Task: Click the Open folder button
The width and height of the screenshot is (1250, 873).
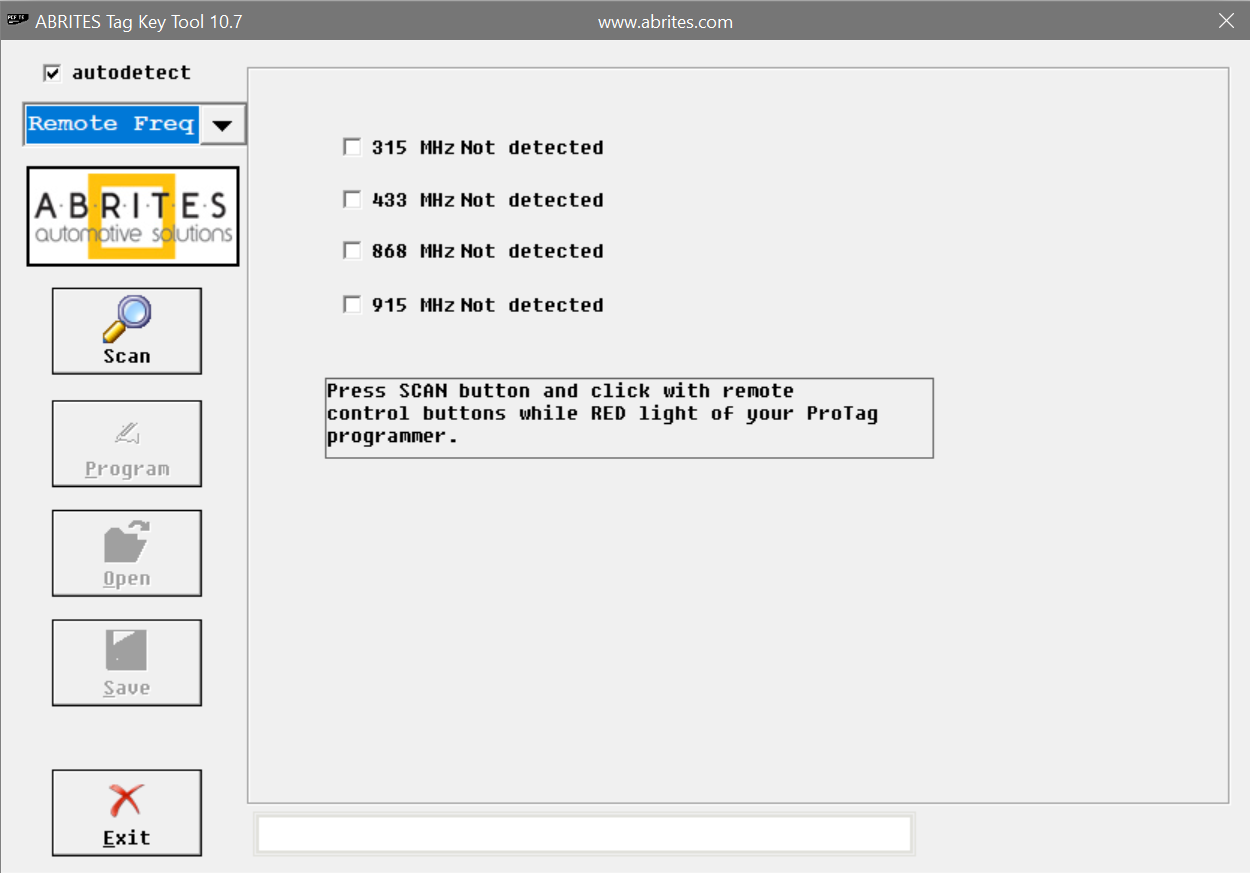Action: [126, 553]
